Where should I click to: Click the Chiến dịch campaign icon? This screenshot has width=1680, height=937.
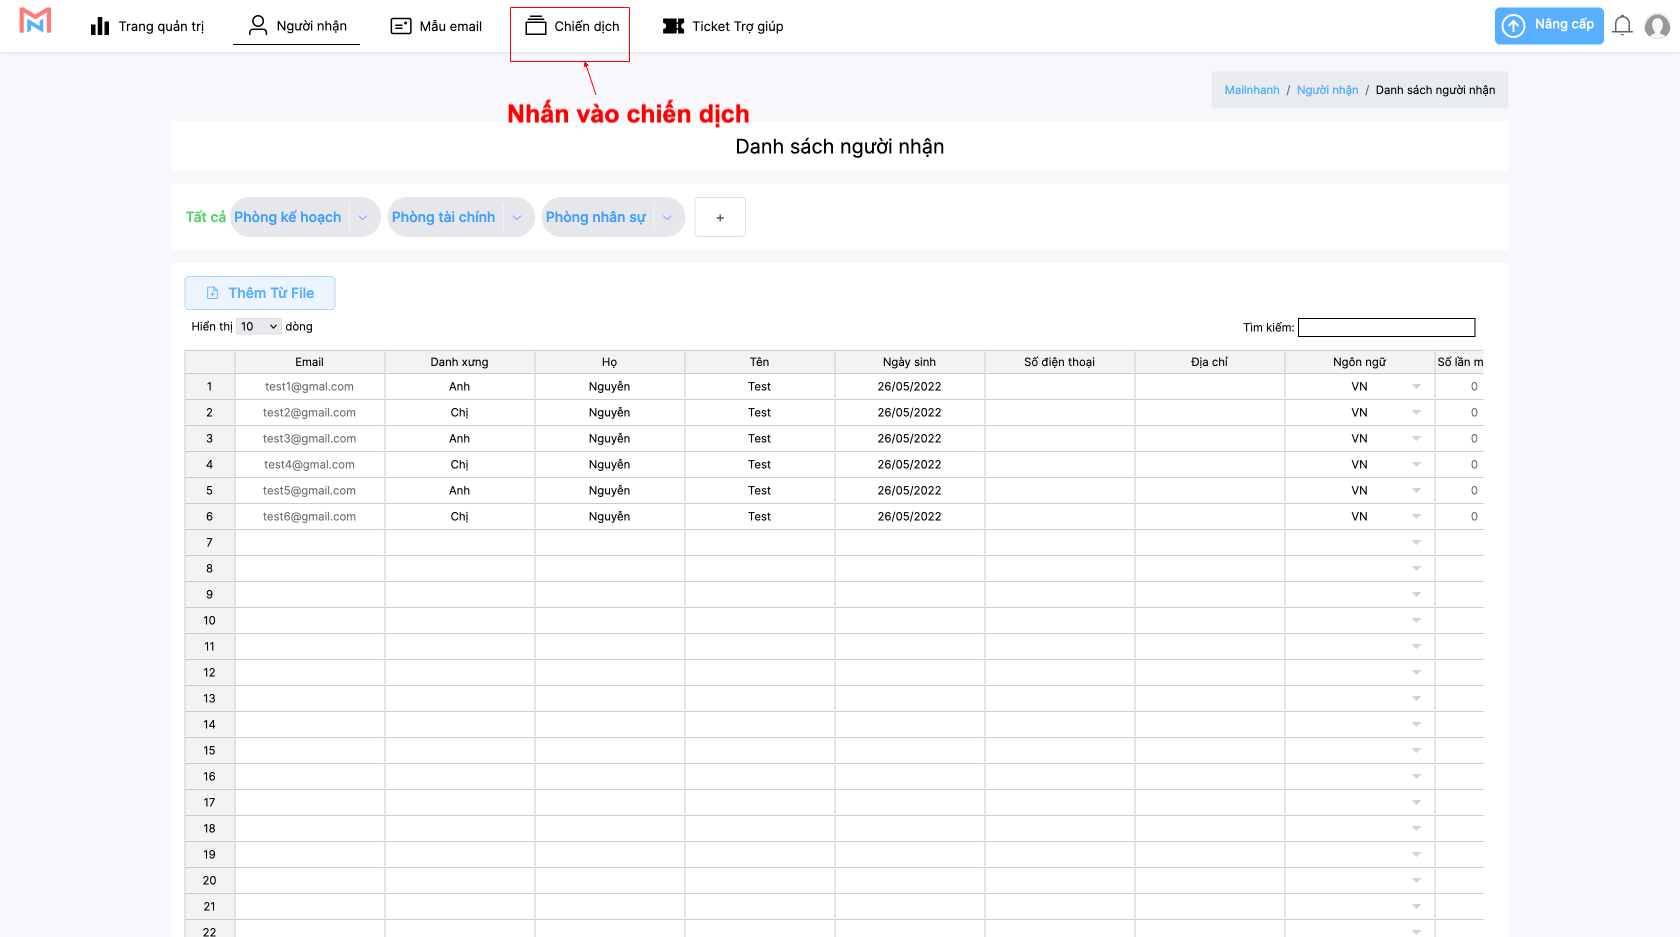536,26
